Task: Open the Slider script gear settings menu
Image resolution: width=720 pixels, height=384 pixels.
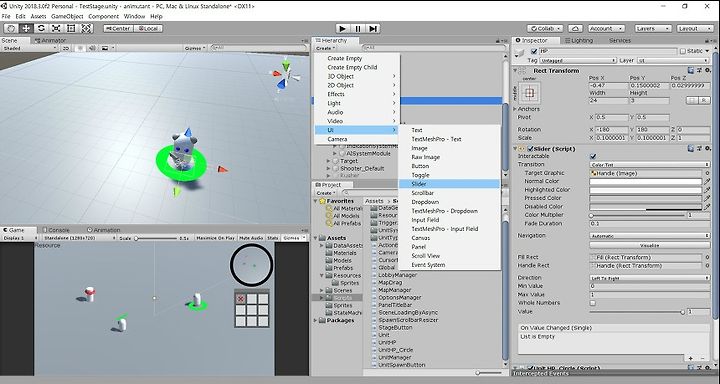Action: [x=708, y=148]
